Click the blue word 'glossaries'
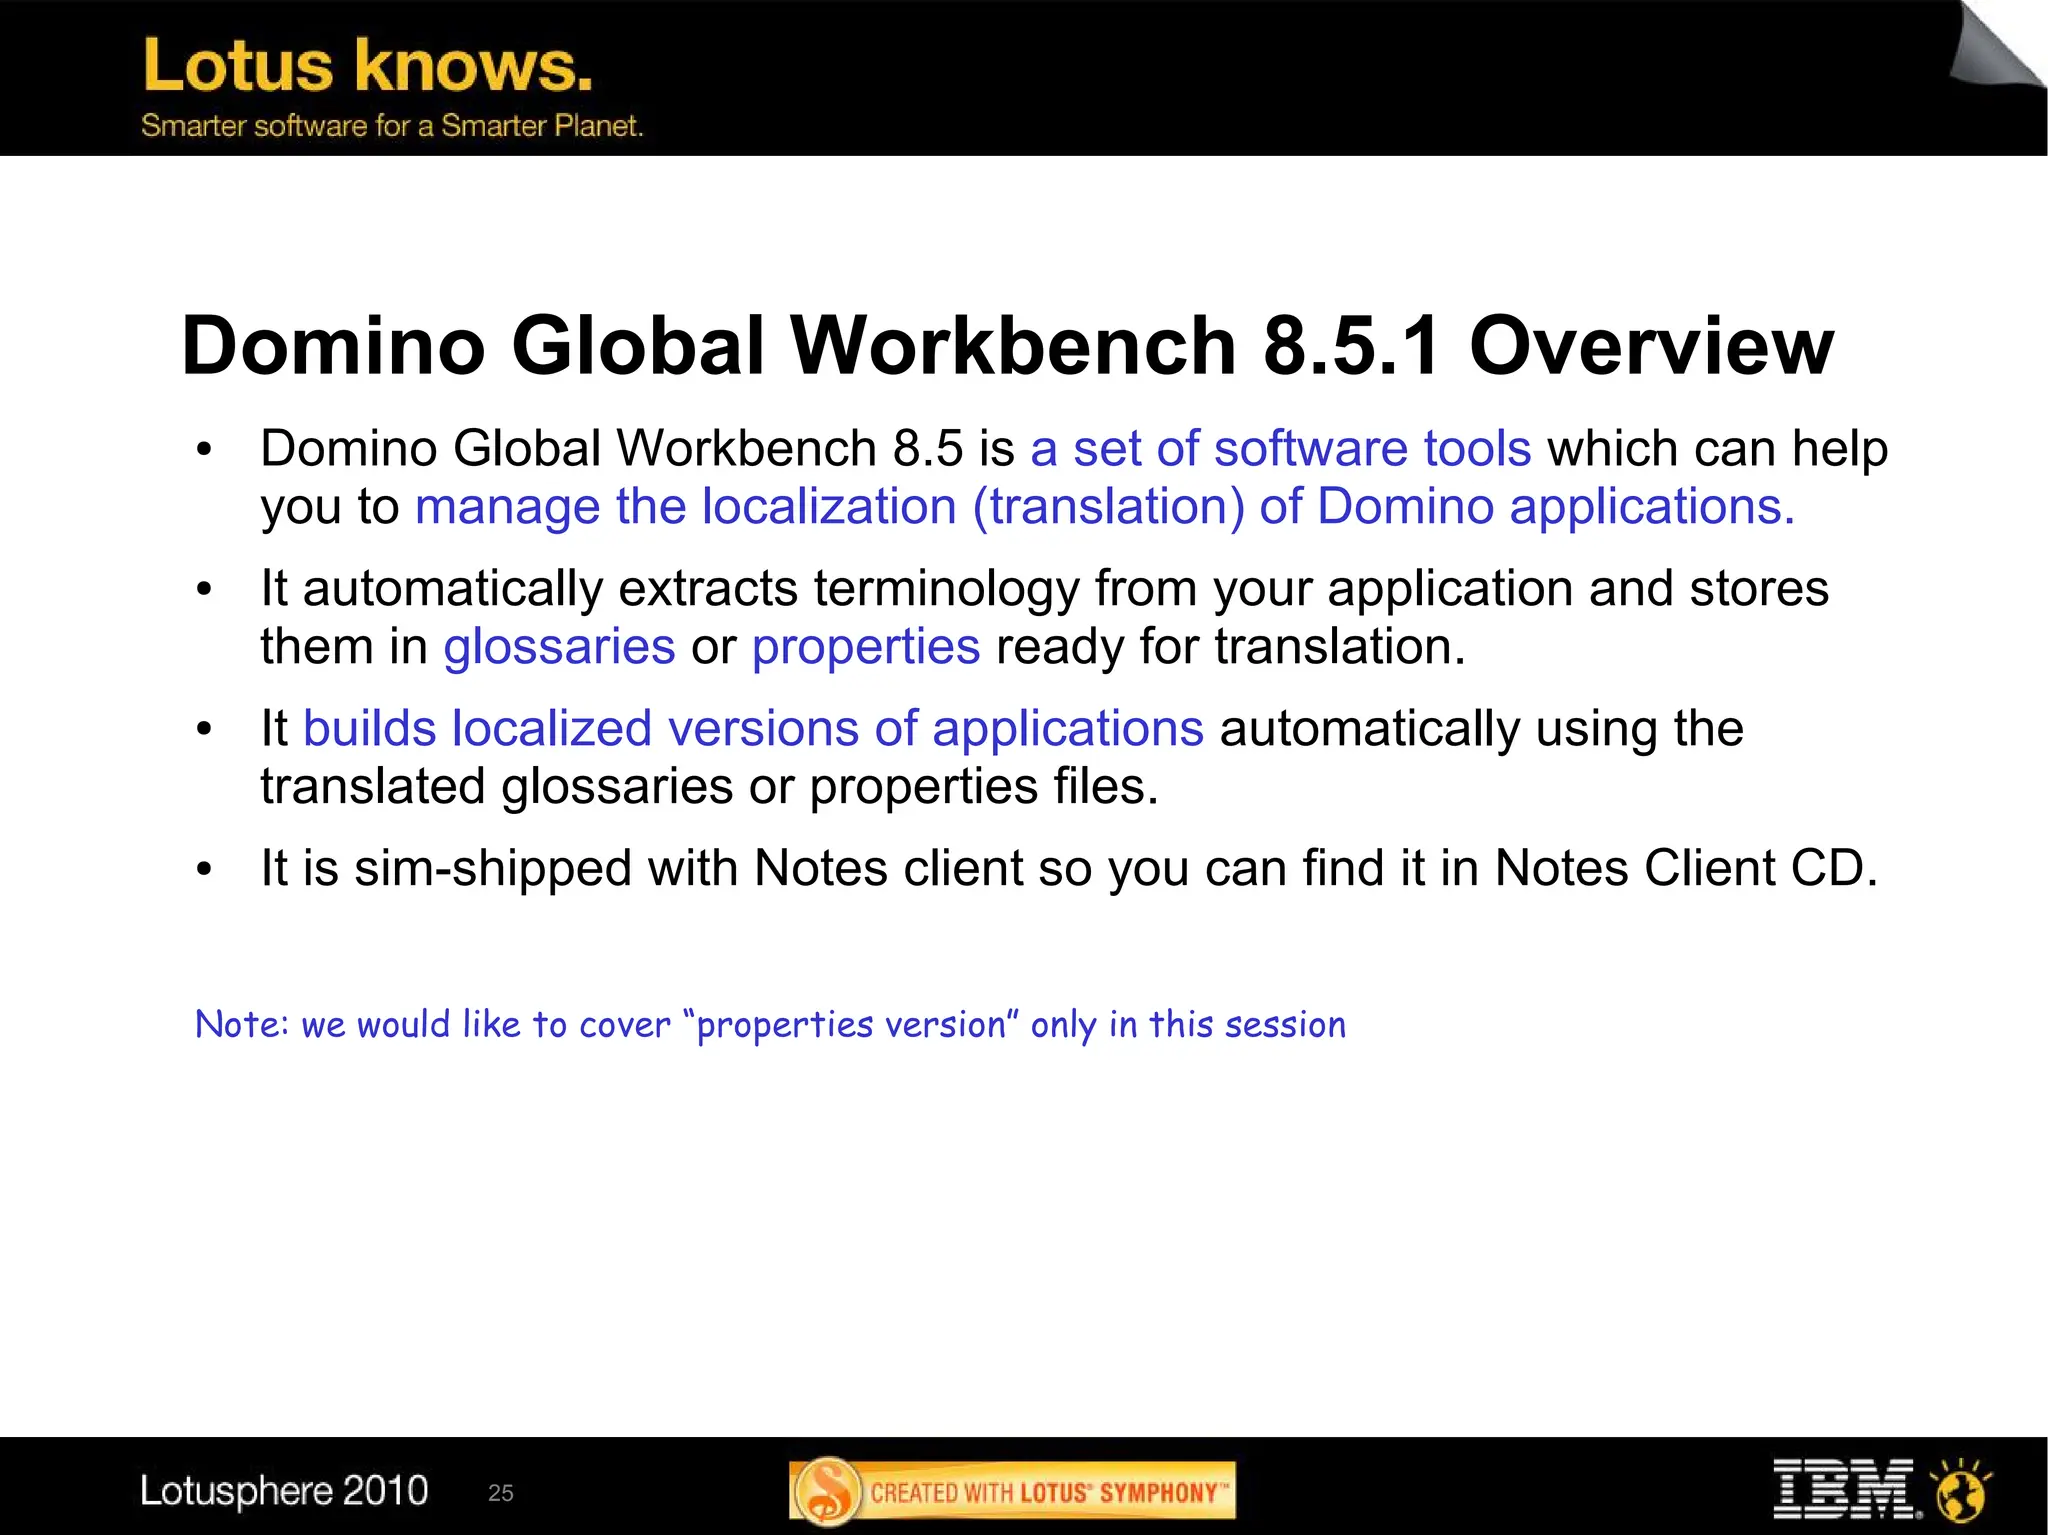This screenshot has height=1535, width=2048. pos(559,647)
